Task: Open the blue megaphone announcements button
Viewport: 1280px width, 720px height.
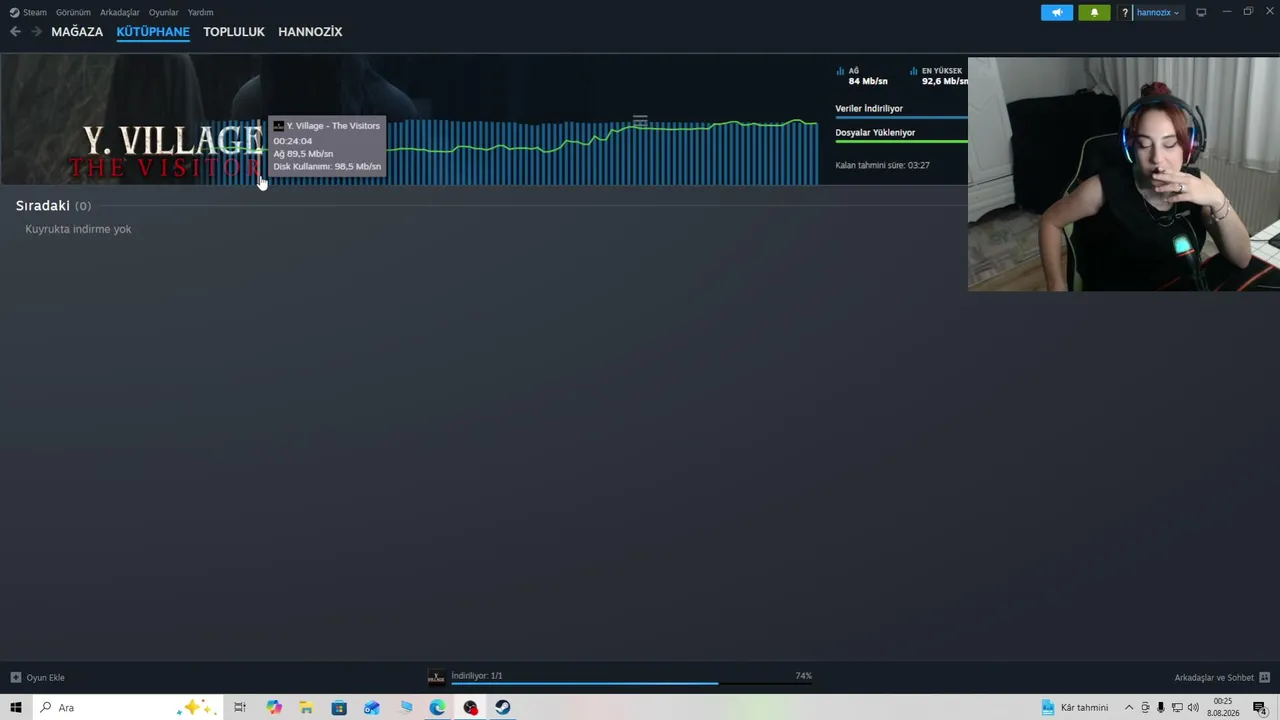Action: click(x=1057, y=13)
